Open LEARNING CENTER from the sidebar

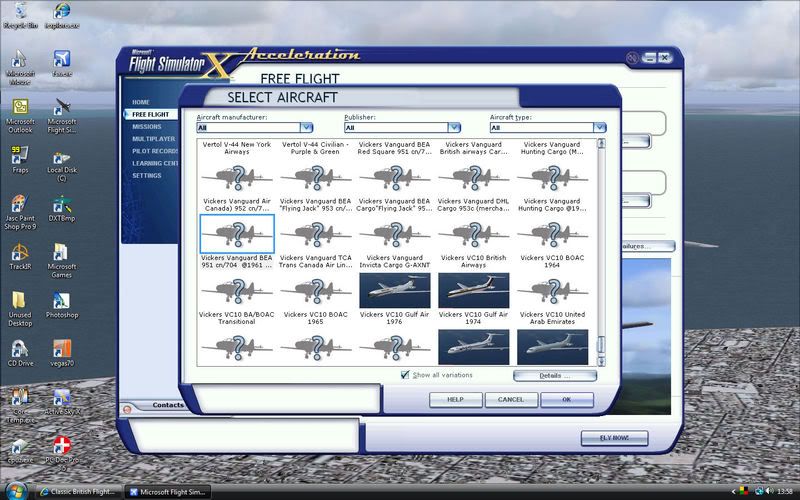(155, 163)
